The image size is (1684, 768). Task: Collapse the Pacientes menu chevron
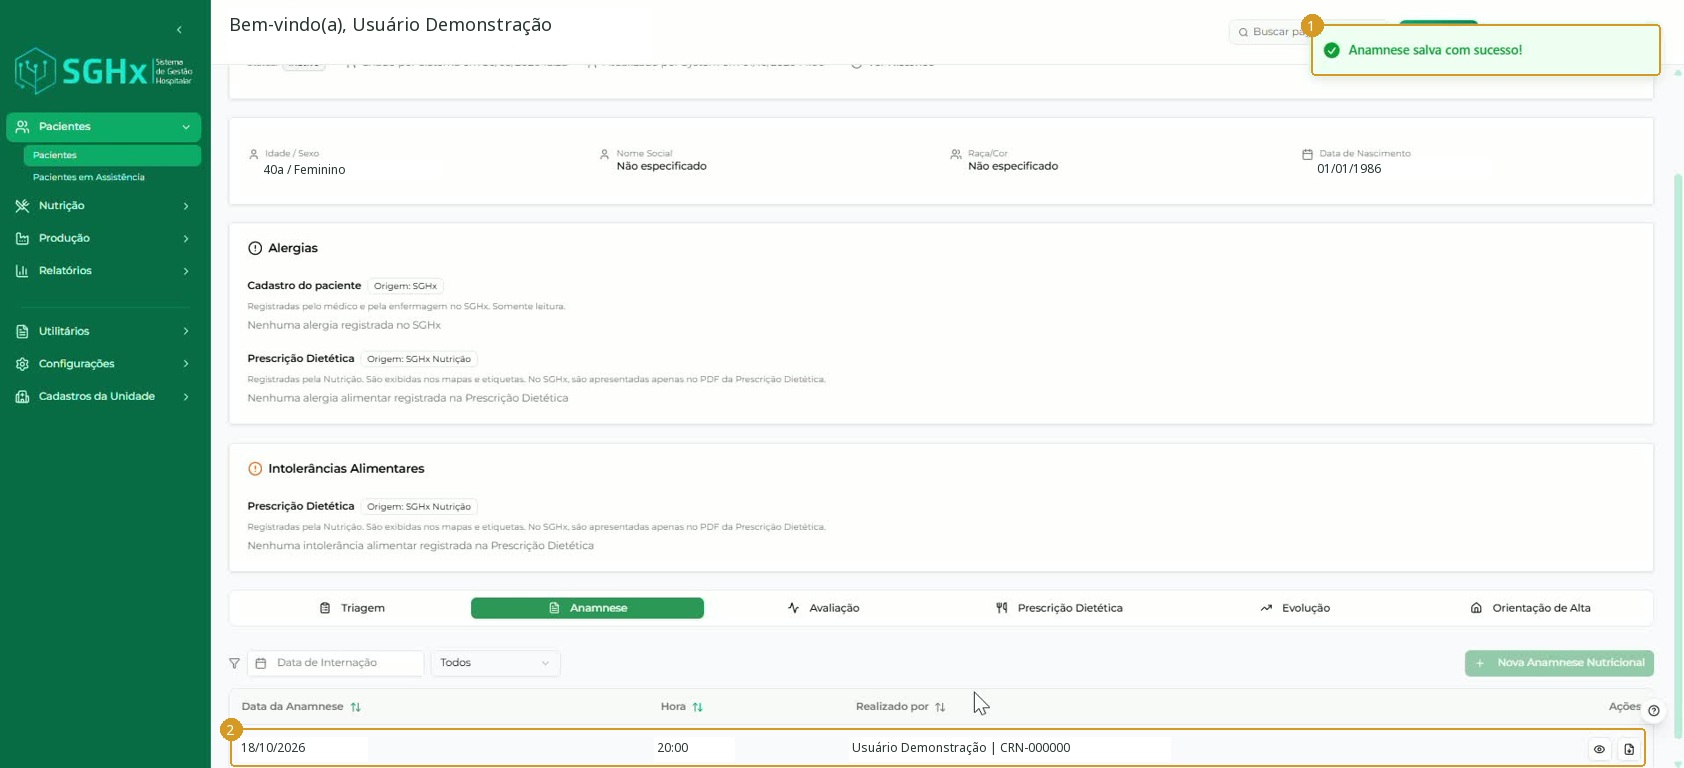click(x=186, y=127)
